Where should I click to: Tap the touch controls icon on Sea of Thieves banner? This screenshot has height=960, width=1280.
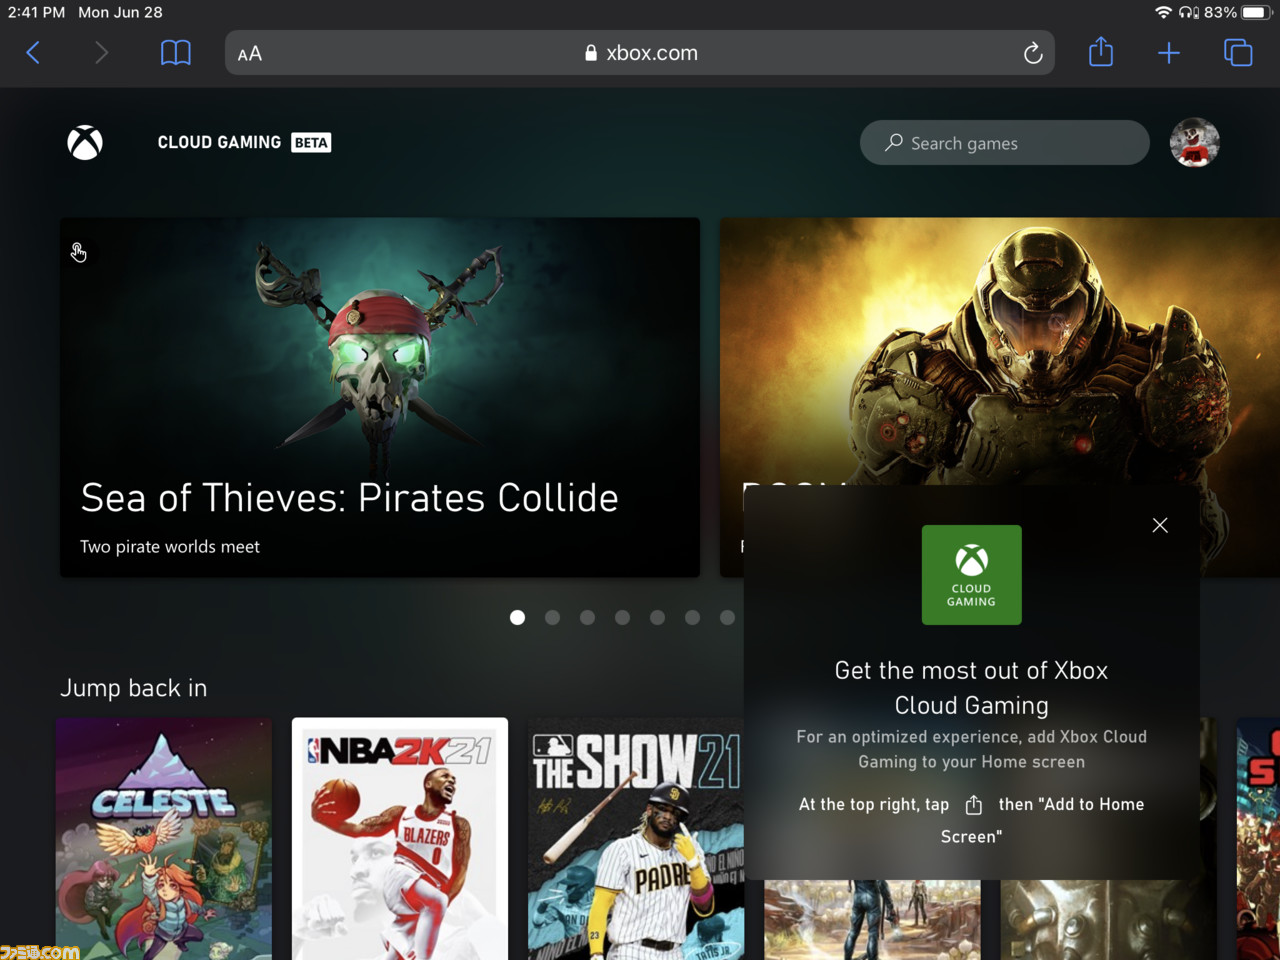click(79, 252)
